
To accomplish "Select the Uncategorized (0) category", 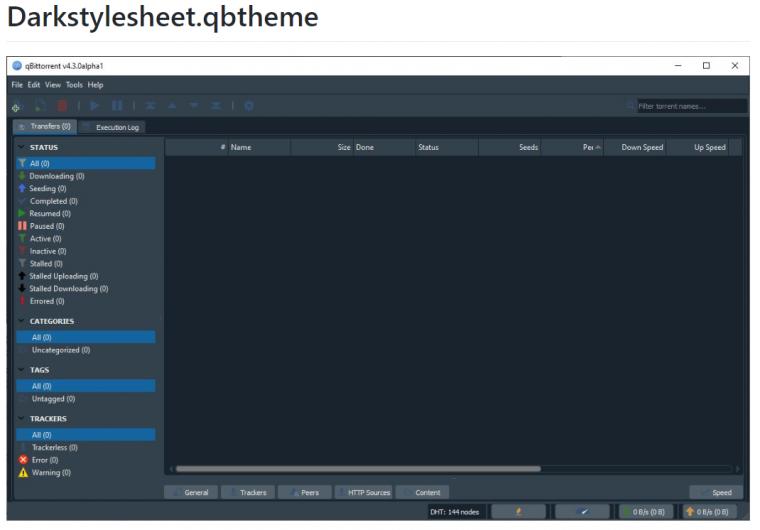I will 86,350.
